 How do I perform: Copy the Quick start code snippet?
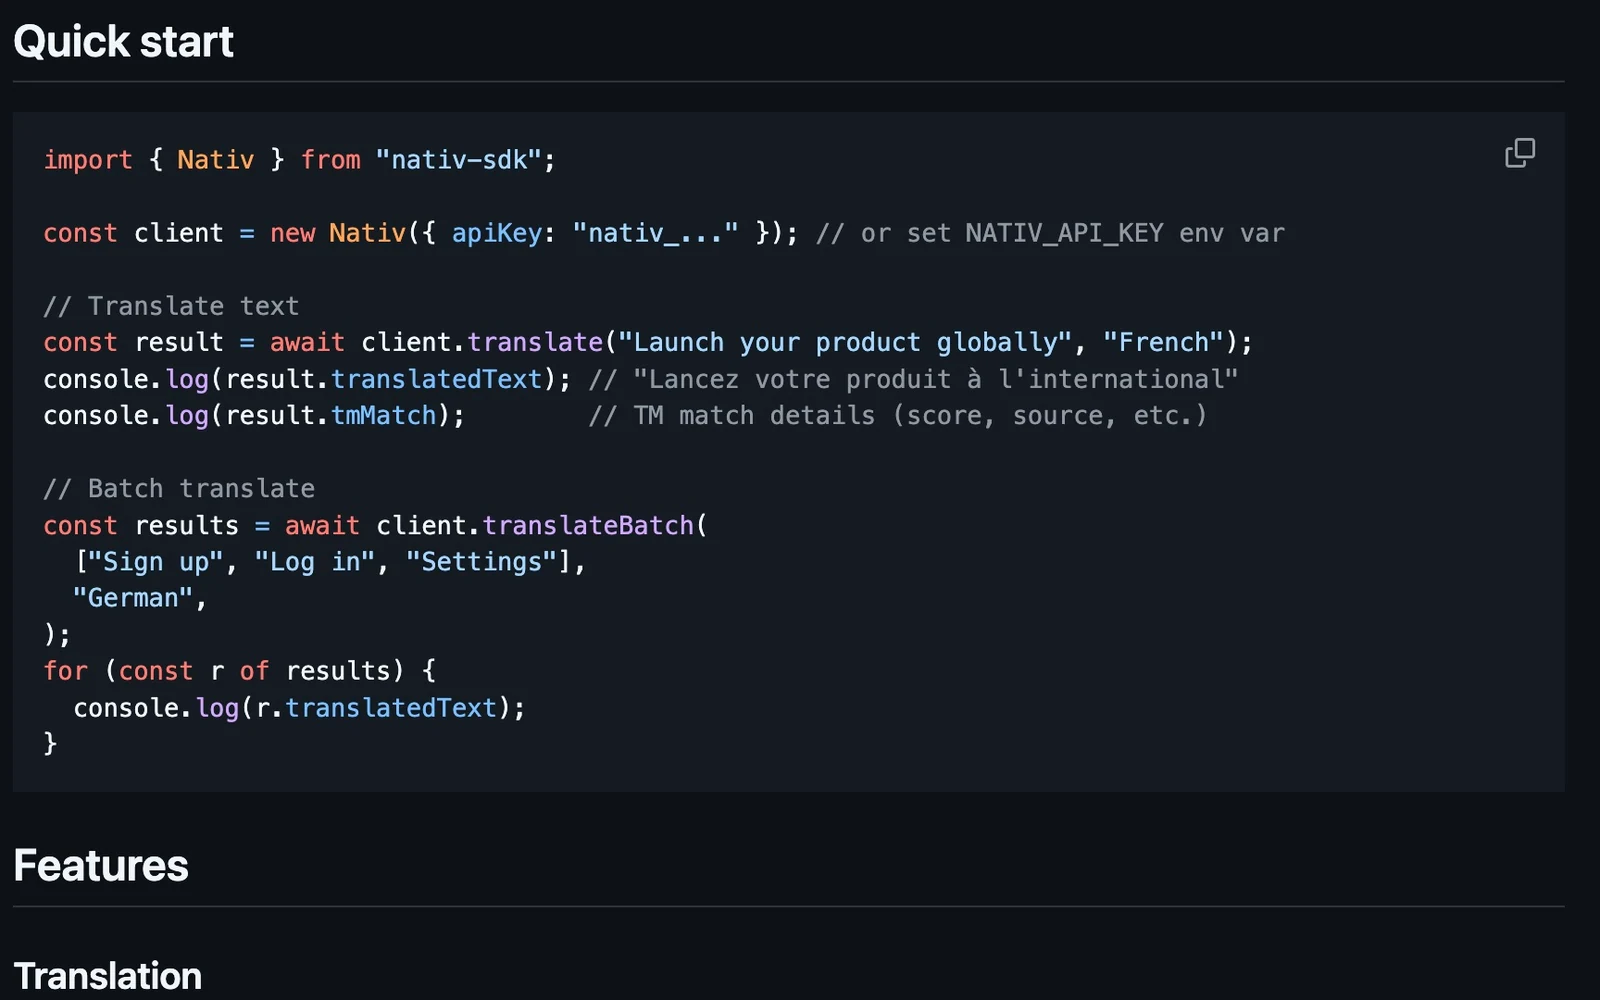[1520, 153]
